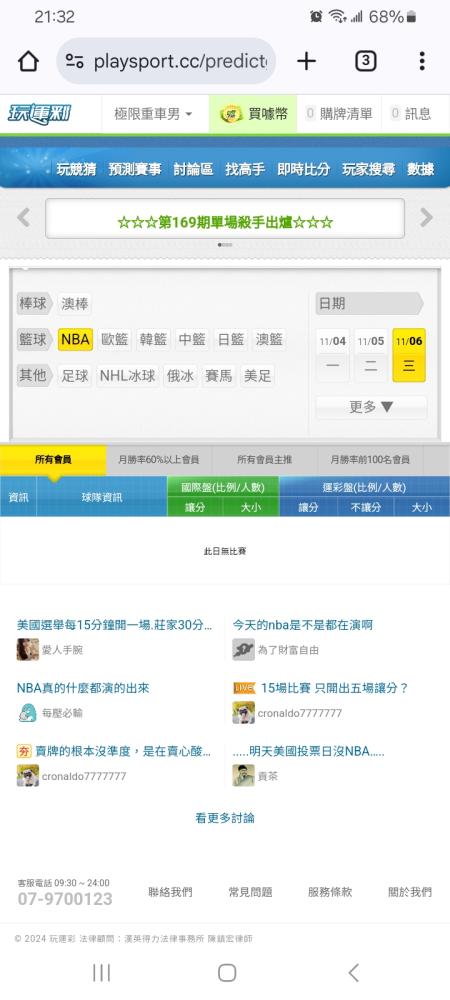Choose date 11/05
This screenshot has width=450, height=1000.
(x=371, y=355)
